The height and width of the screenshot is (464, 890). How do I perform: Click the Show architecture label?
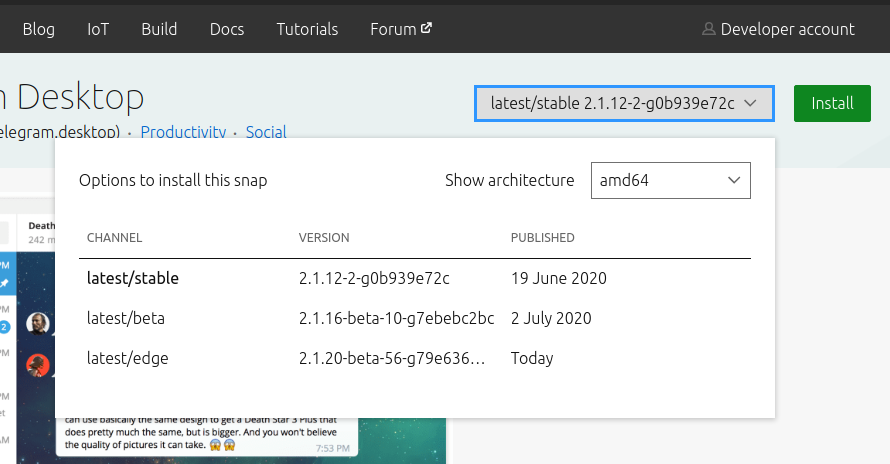[509, 181]
